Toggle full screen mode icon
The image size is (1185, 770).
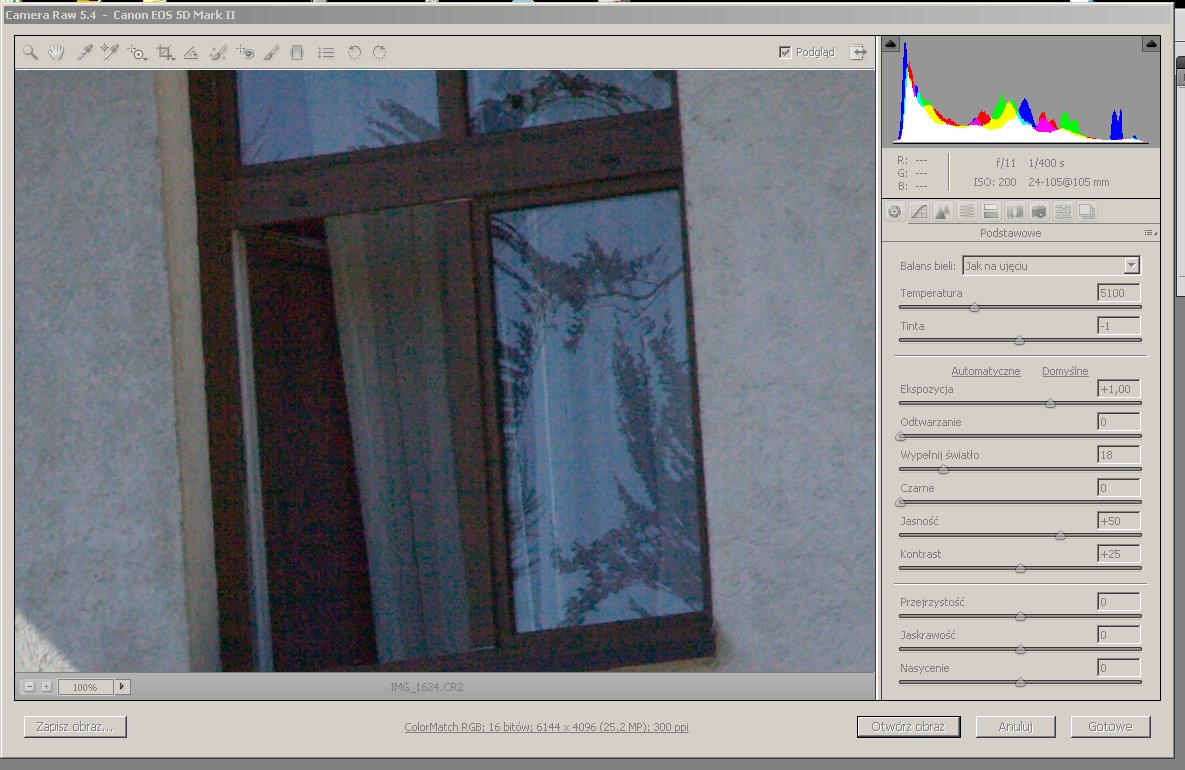coord(858,53)
